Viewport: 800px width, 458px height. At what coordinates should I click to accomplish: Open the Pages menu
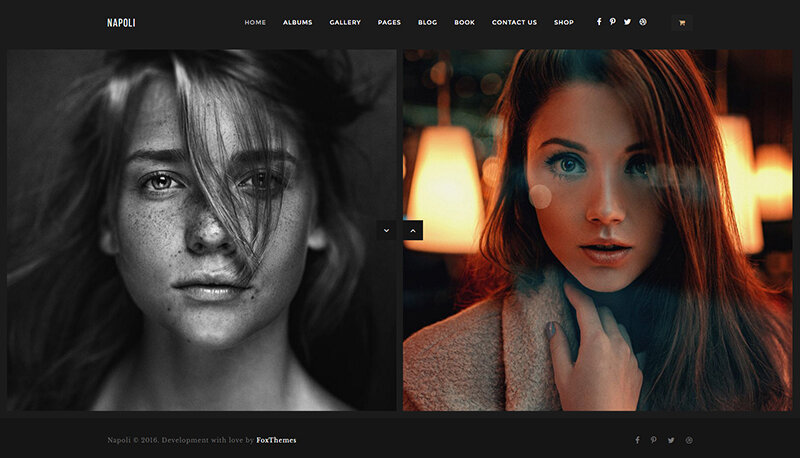coord(389,22)
